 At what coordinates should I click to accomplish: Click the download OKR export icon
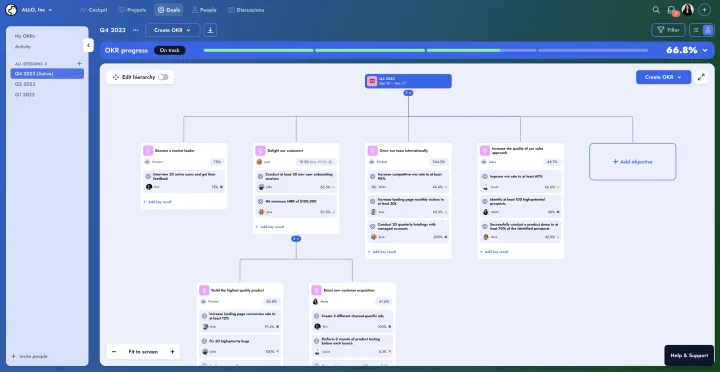point(210,30)
